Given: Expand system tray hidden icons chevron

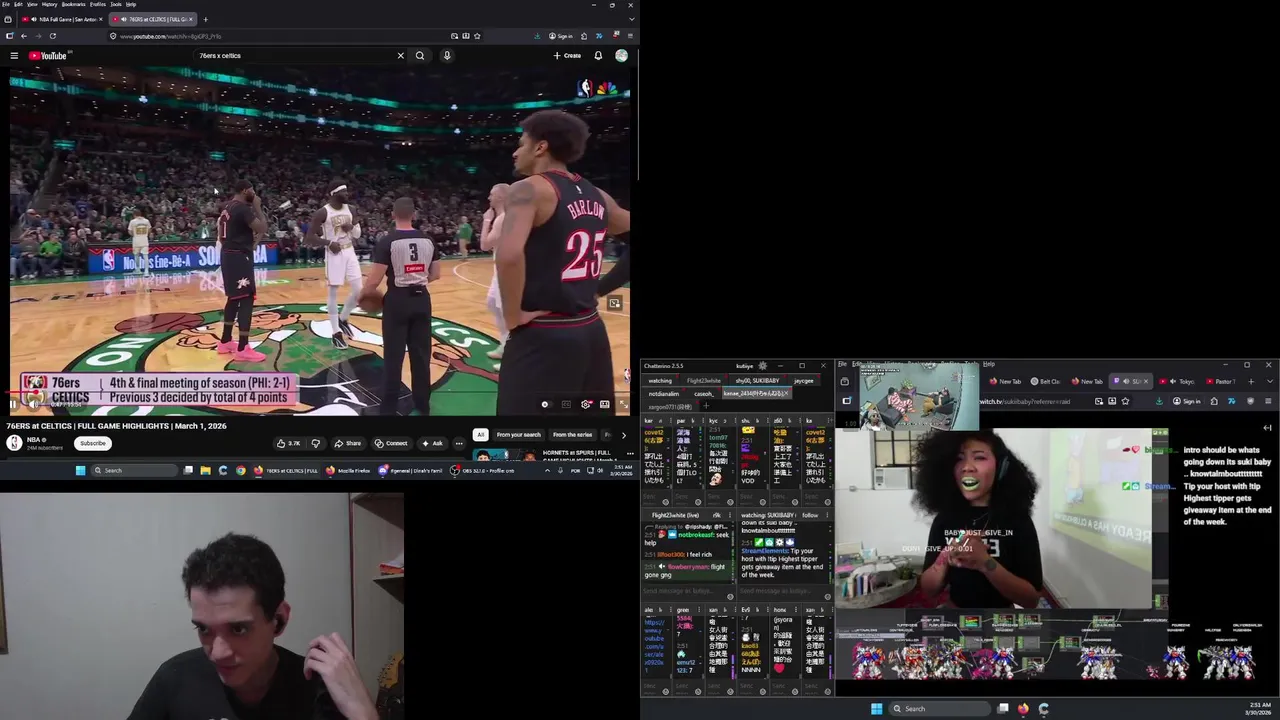Looking at the screenshot, I should [547, 470].
